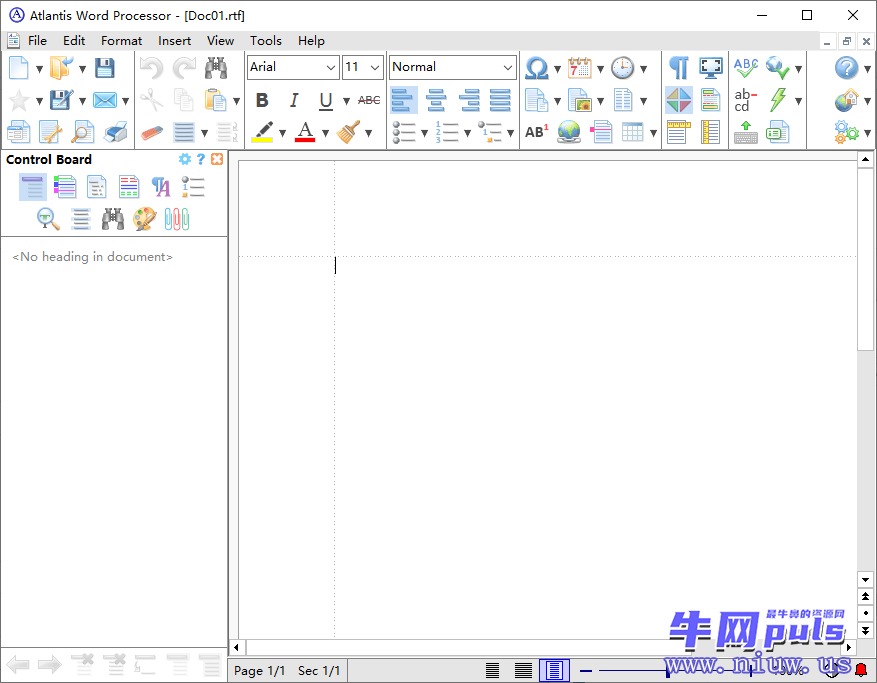Viewport: 877px width, 683px height.
Task: Click the Page 1/1 status bar indicator
Action: pyautogui.click(x=260, y=671)
